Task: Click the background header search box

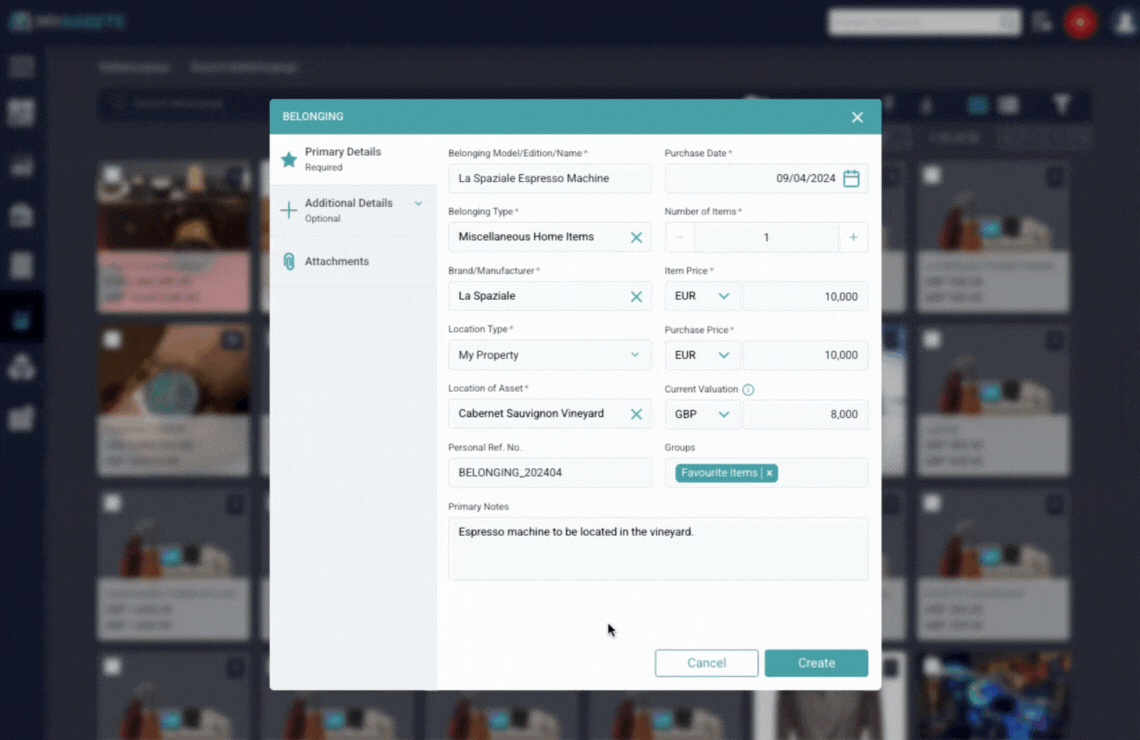Action: tap(924, 23)
